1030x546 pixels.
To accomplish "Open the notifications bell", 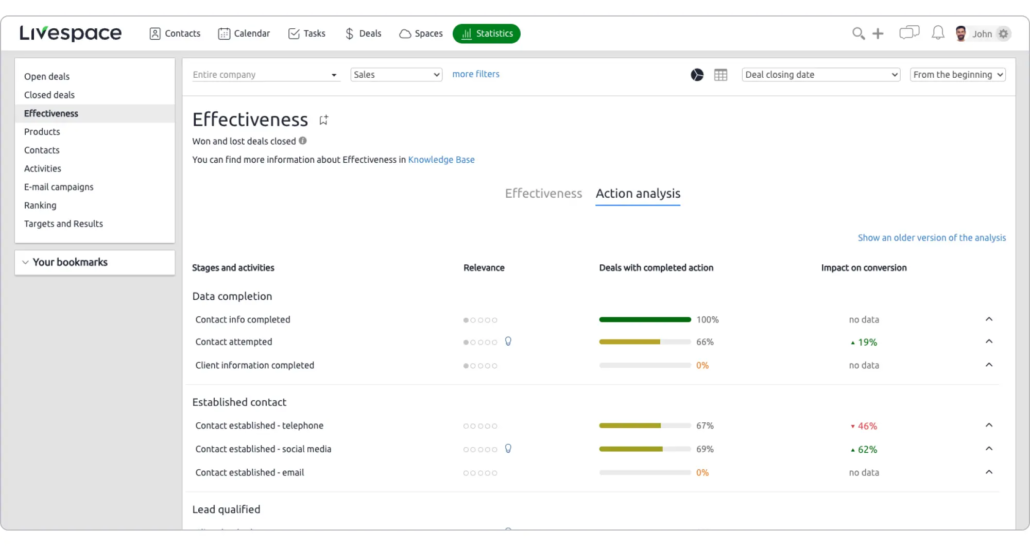I will [x=938, y=33].
